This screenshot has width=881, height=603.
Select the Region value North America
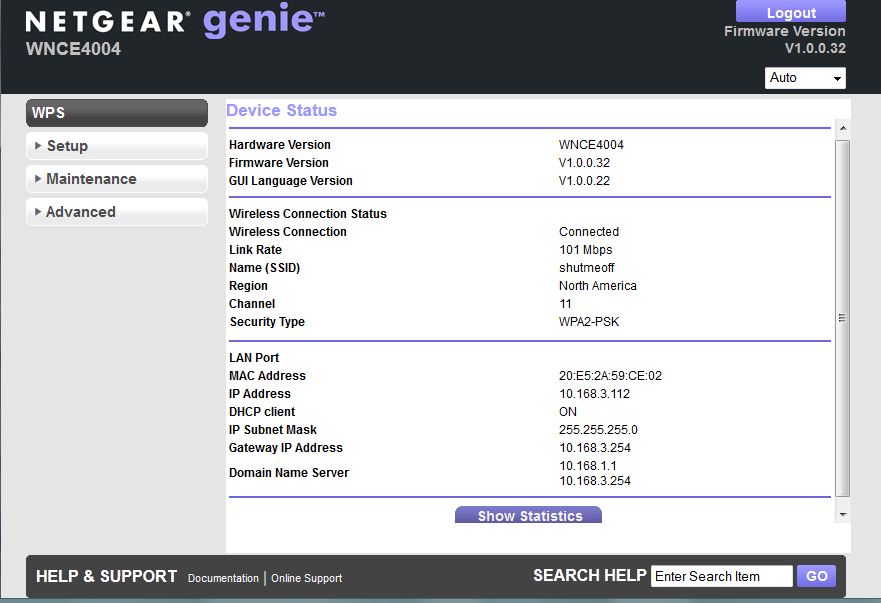click(x=598, y=285)
